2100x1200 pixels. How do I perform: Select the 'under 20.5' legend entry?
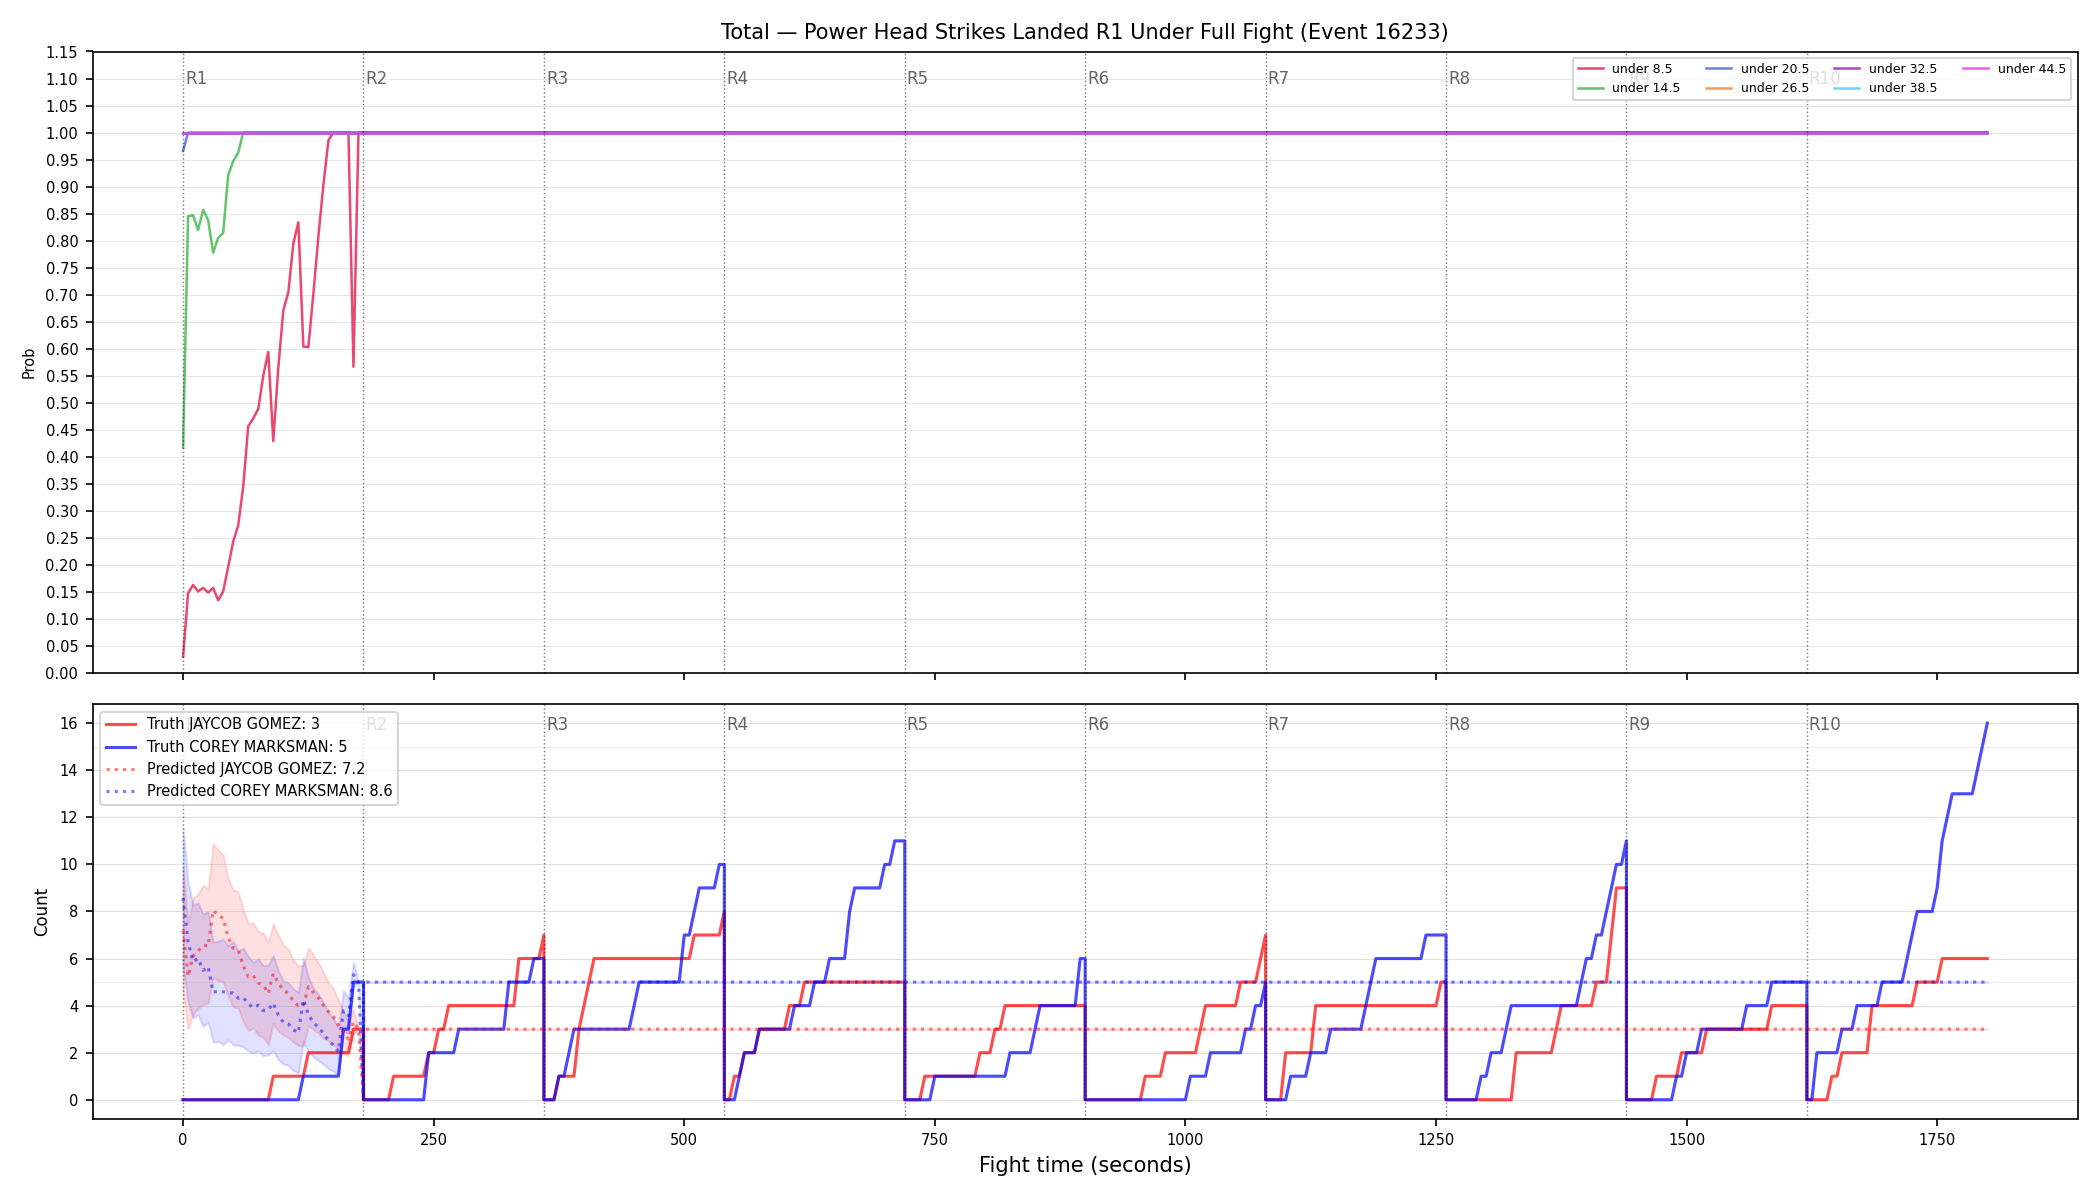click(x=1757, y=69)
